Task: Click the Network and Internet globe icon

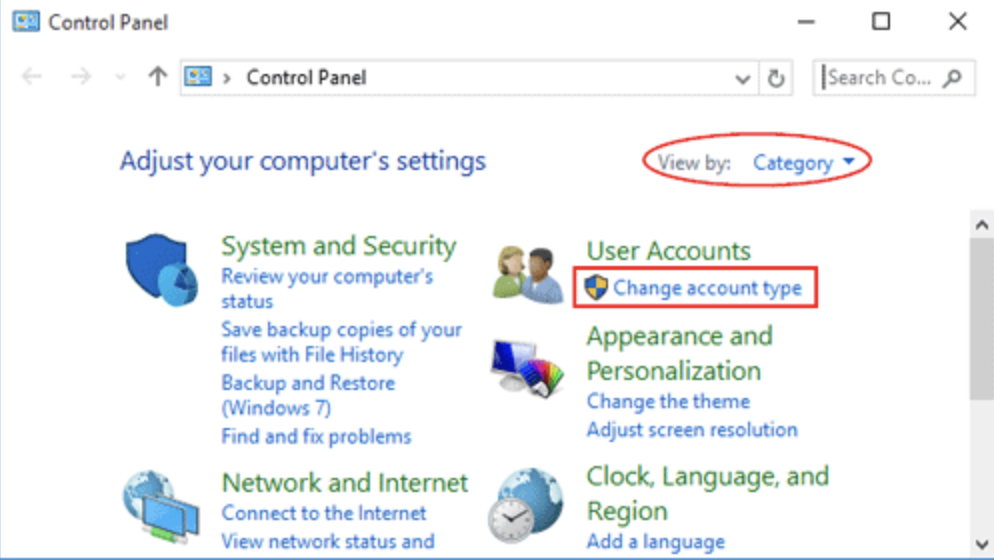Action: click(161, 507)
